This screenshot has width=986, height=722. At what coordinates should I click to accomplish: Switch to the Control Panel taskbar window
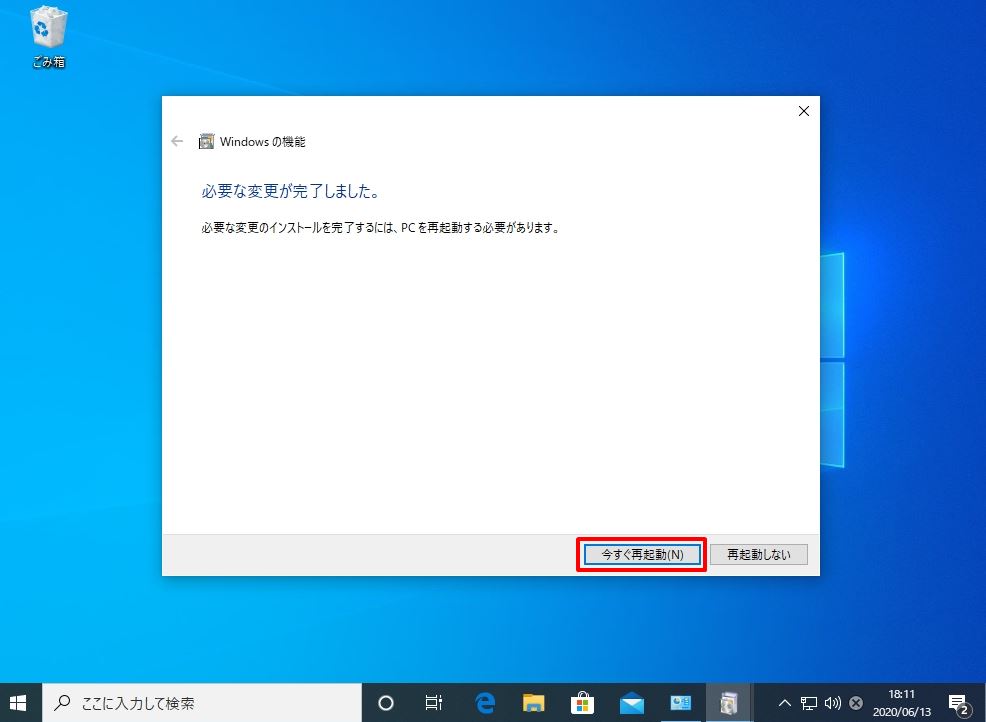pyautogui.click(x=680, y=703)
